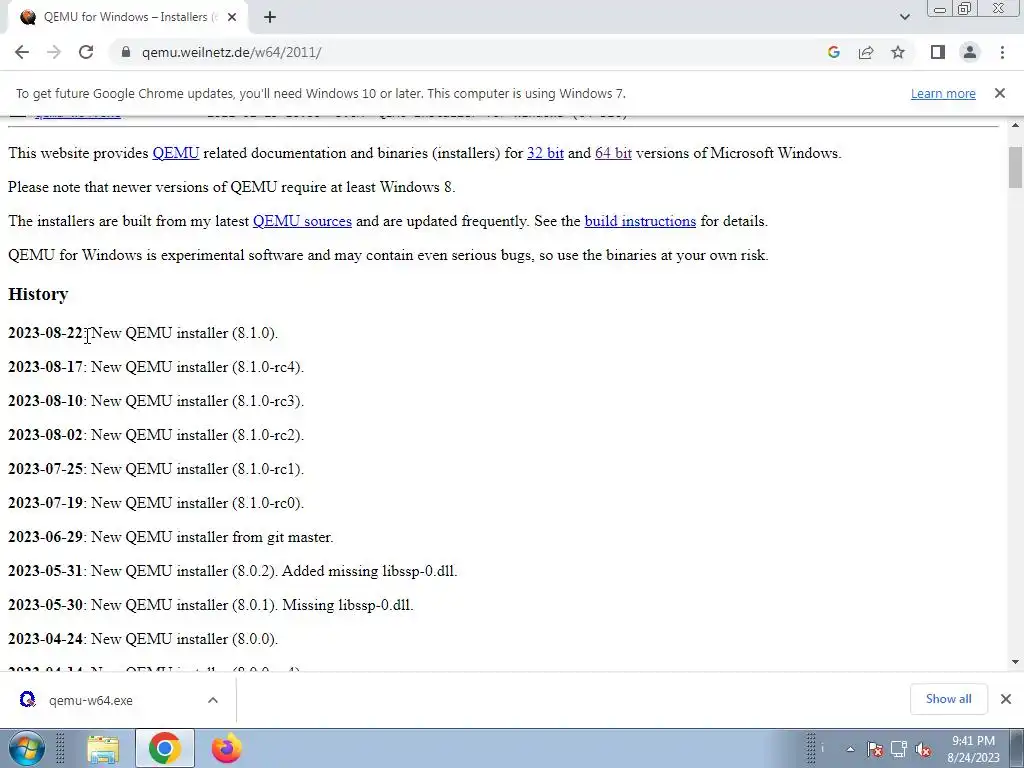Open the Windows Start menu

pyautogui.click(x=26, y=748)
